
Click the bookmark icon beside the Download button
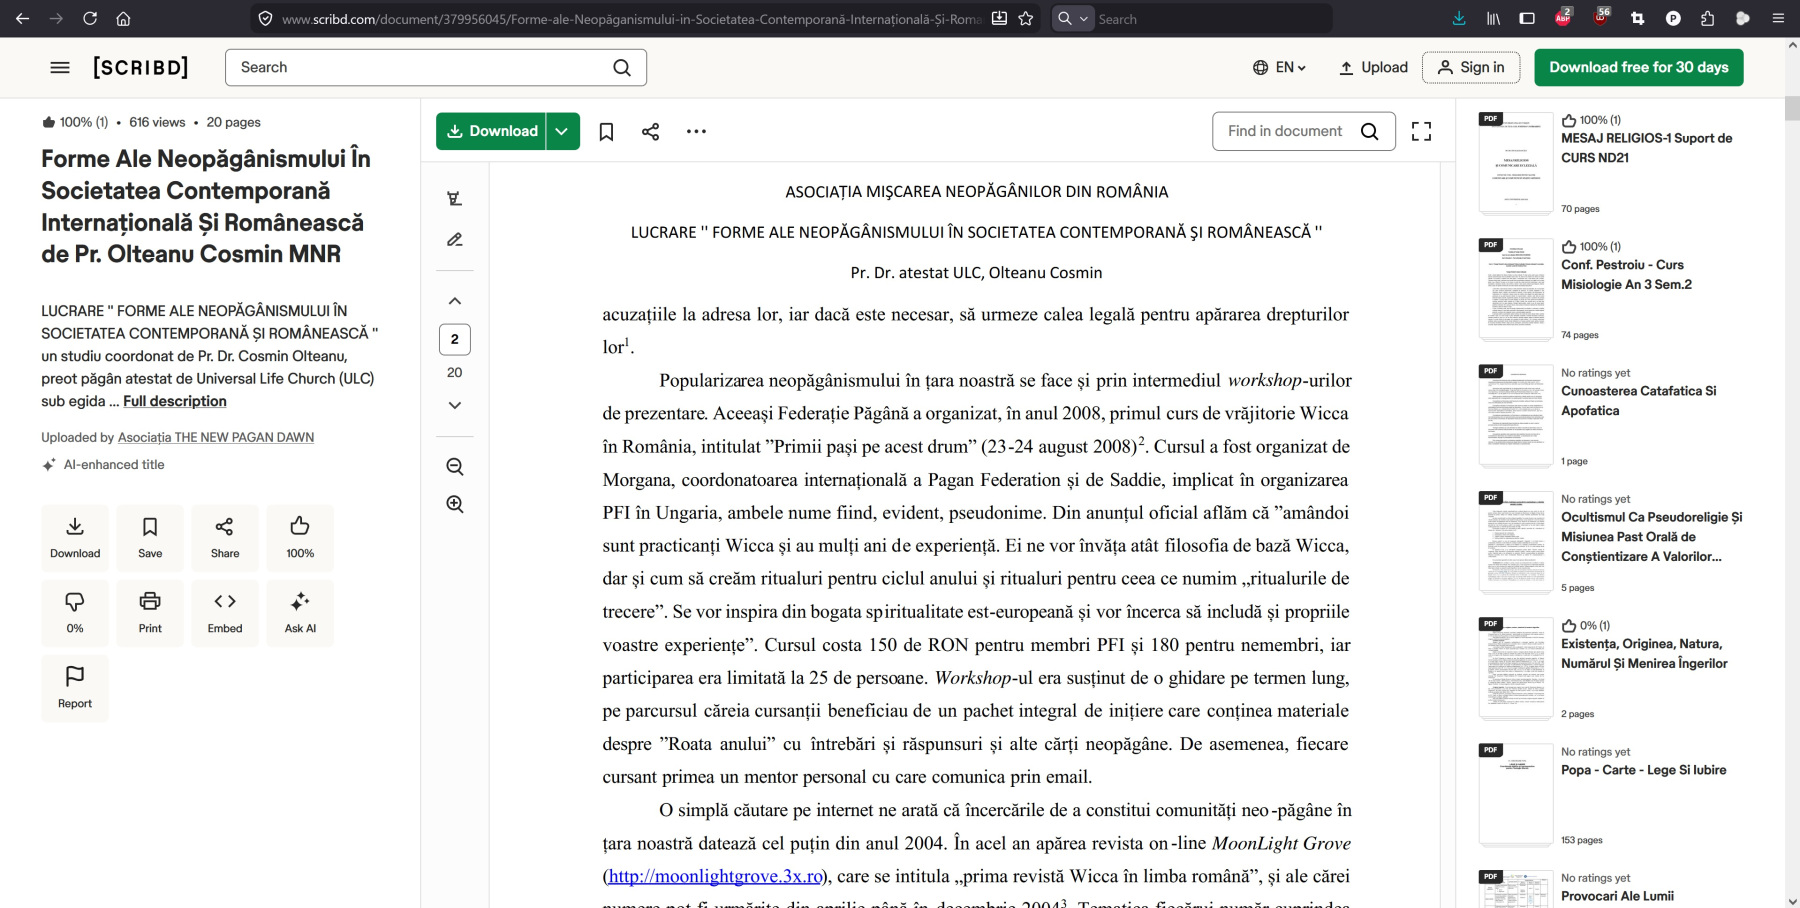[x=606, y=131]
